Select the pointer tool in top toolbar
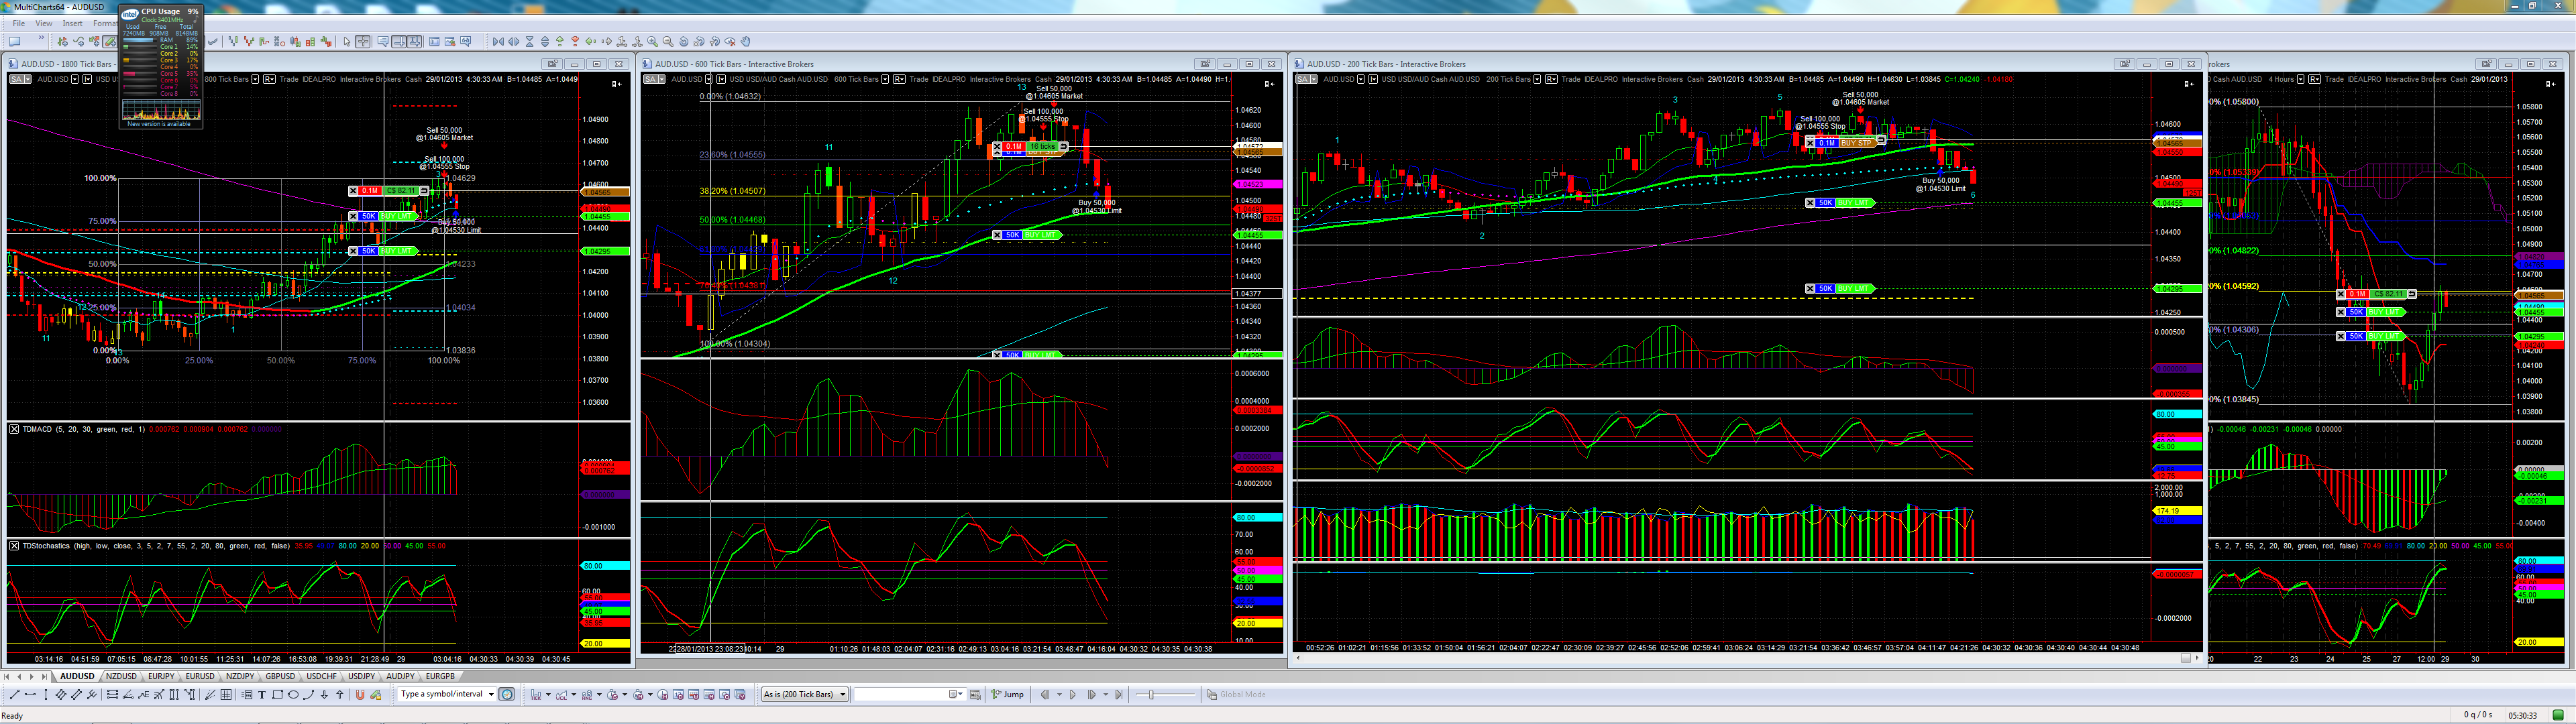This screenshot has width=2576, height=724. (x=347, y=41)
